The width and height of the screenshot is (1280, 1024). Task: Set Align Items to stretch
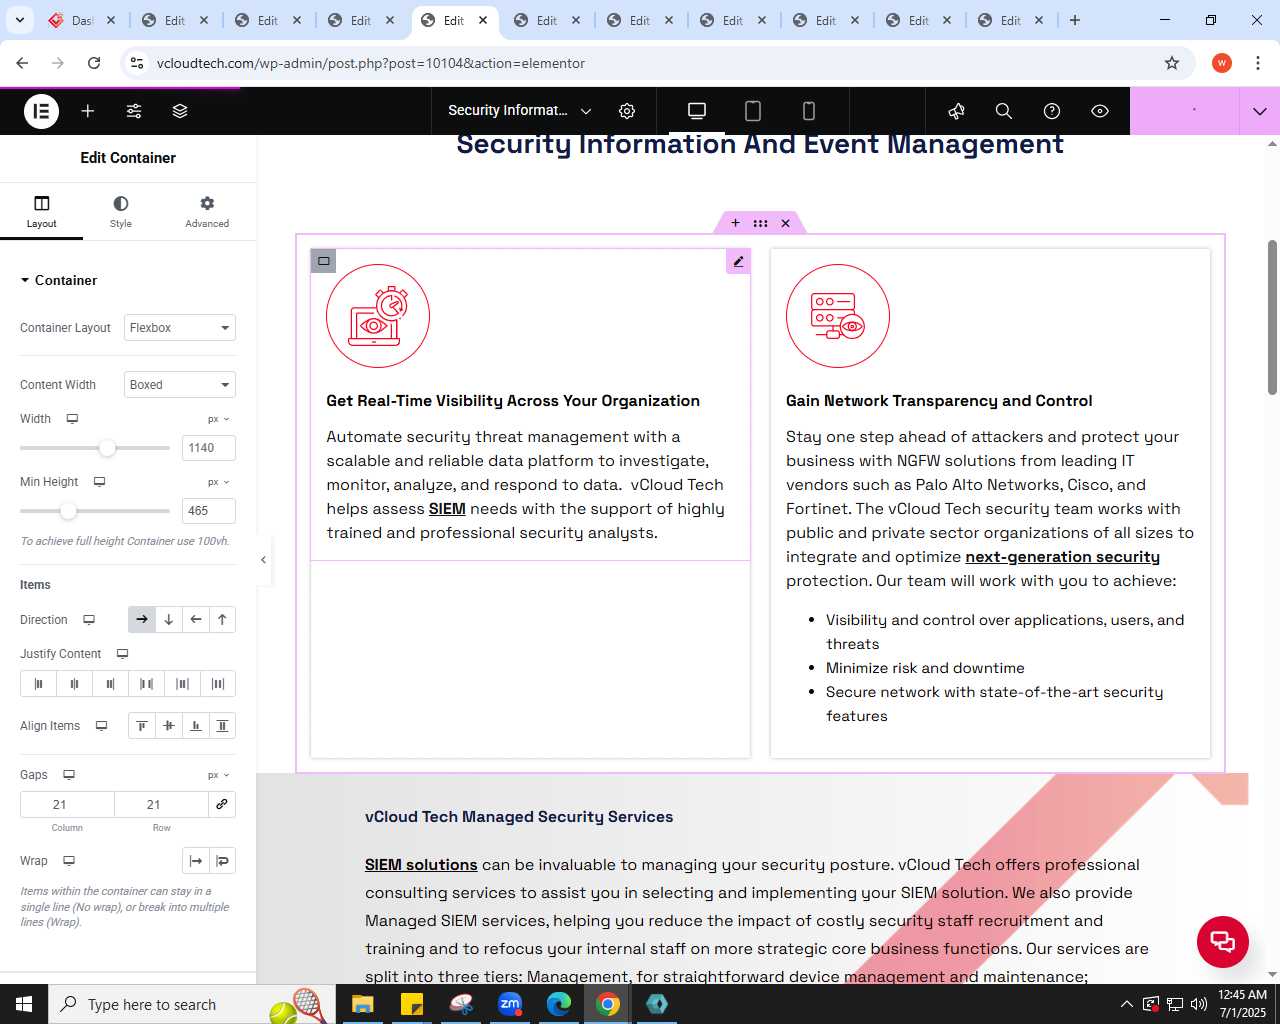coord(222,726)
